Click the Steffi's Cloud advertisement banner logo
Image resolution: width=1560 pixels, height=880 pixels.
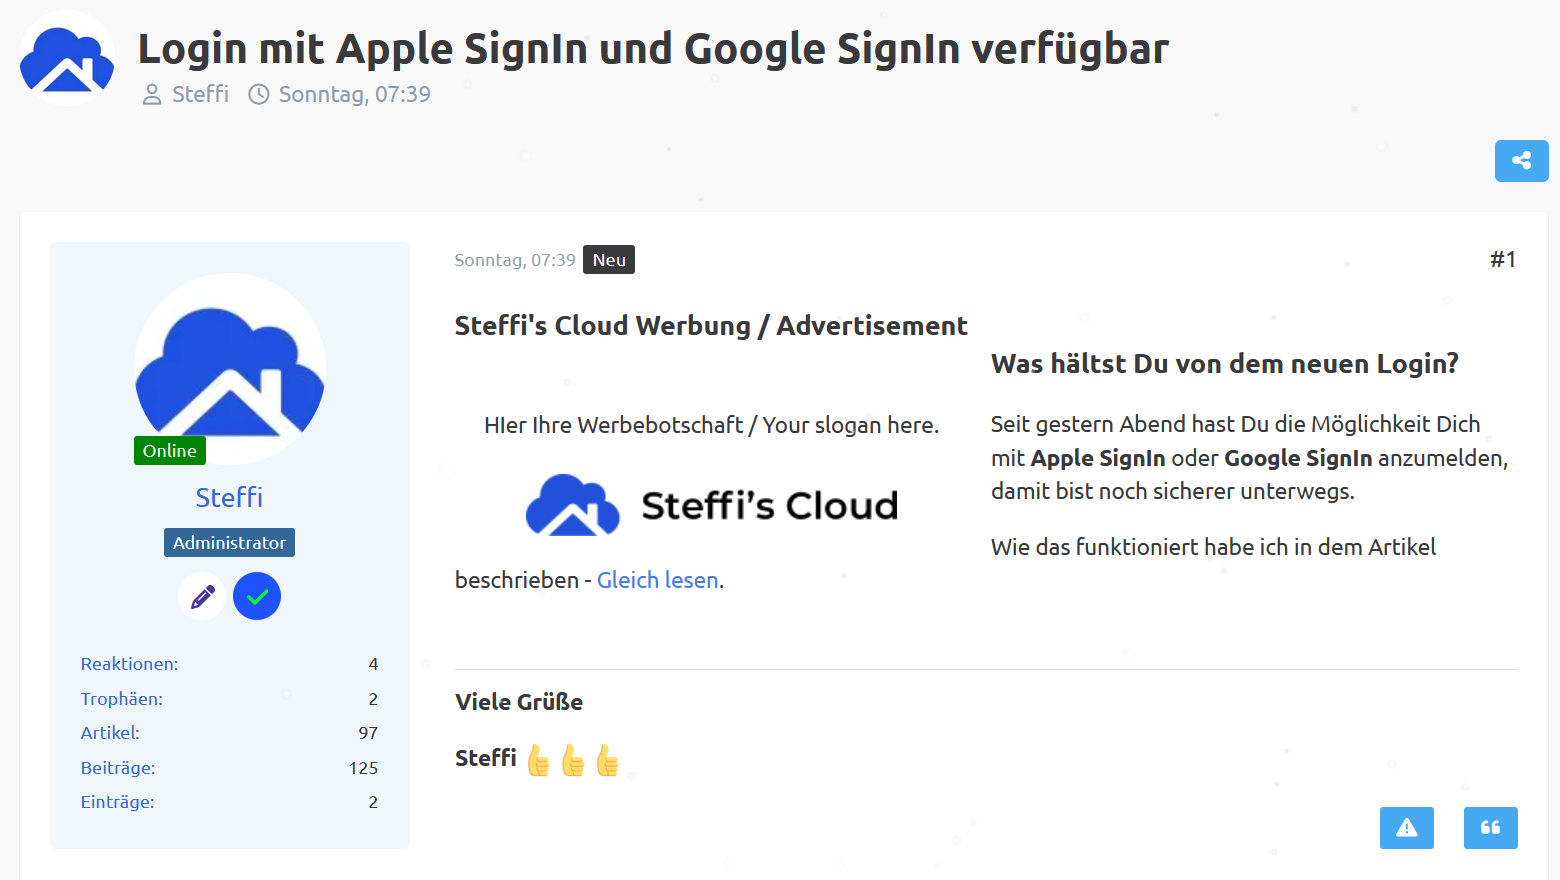click(711, 505)
